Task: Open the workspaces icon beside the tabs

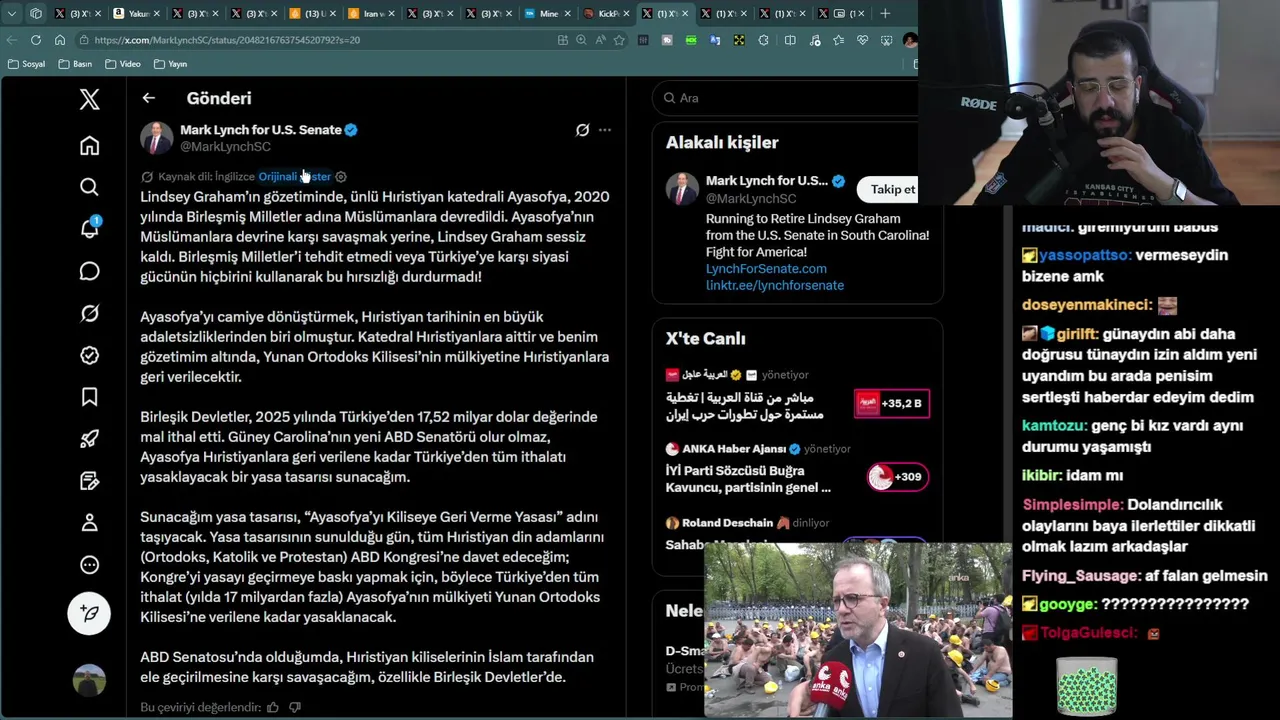Action: [36, 13]
